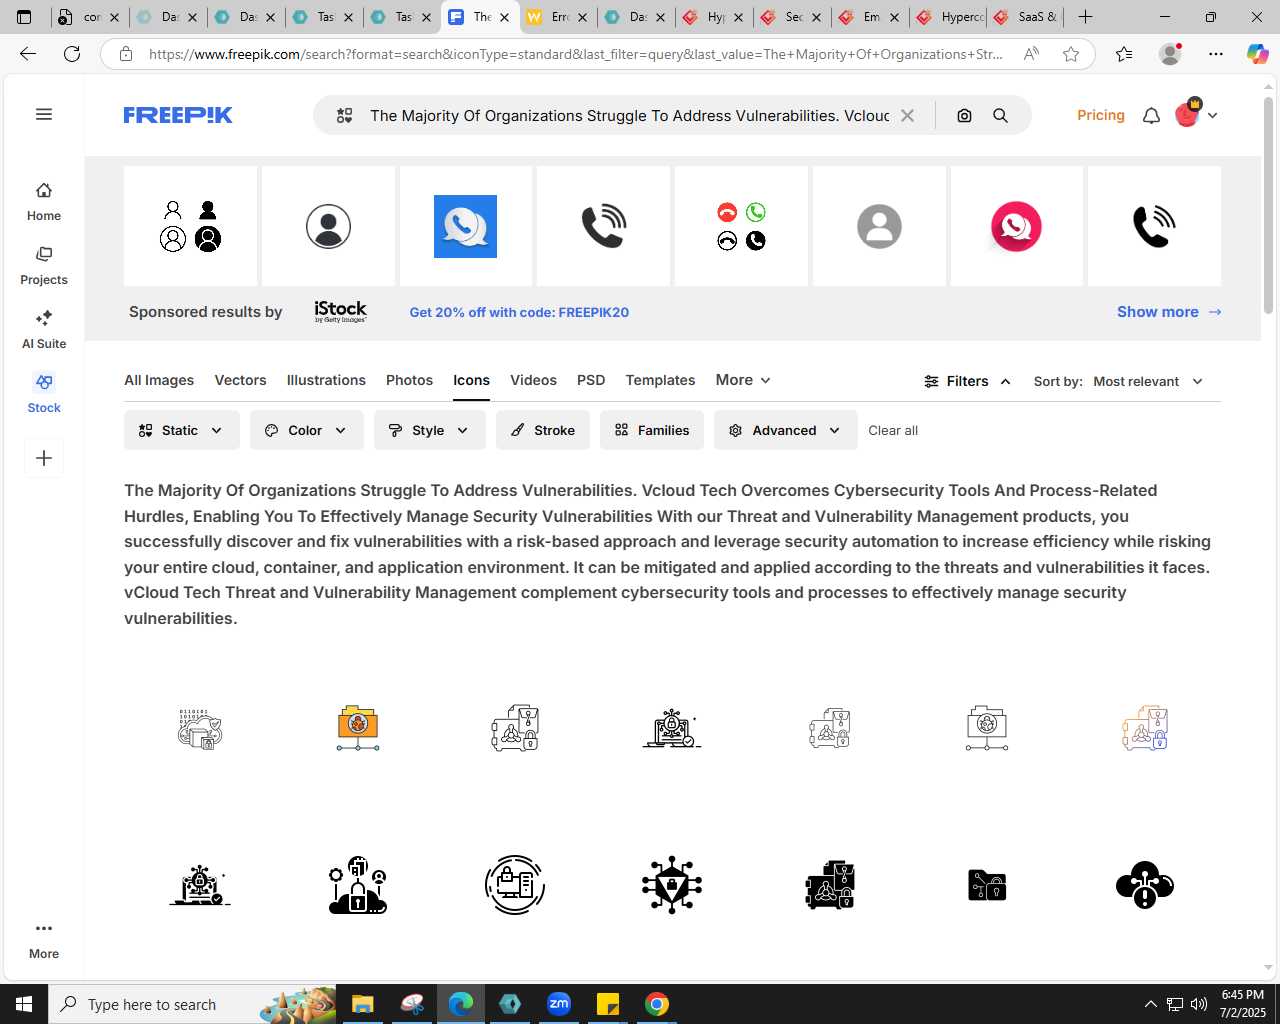This screenshot has width=1280, height=1024.
Task: Click the browser address bar
Action: [575, 54]
